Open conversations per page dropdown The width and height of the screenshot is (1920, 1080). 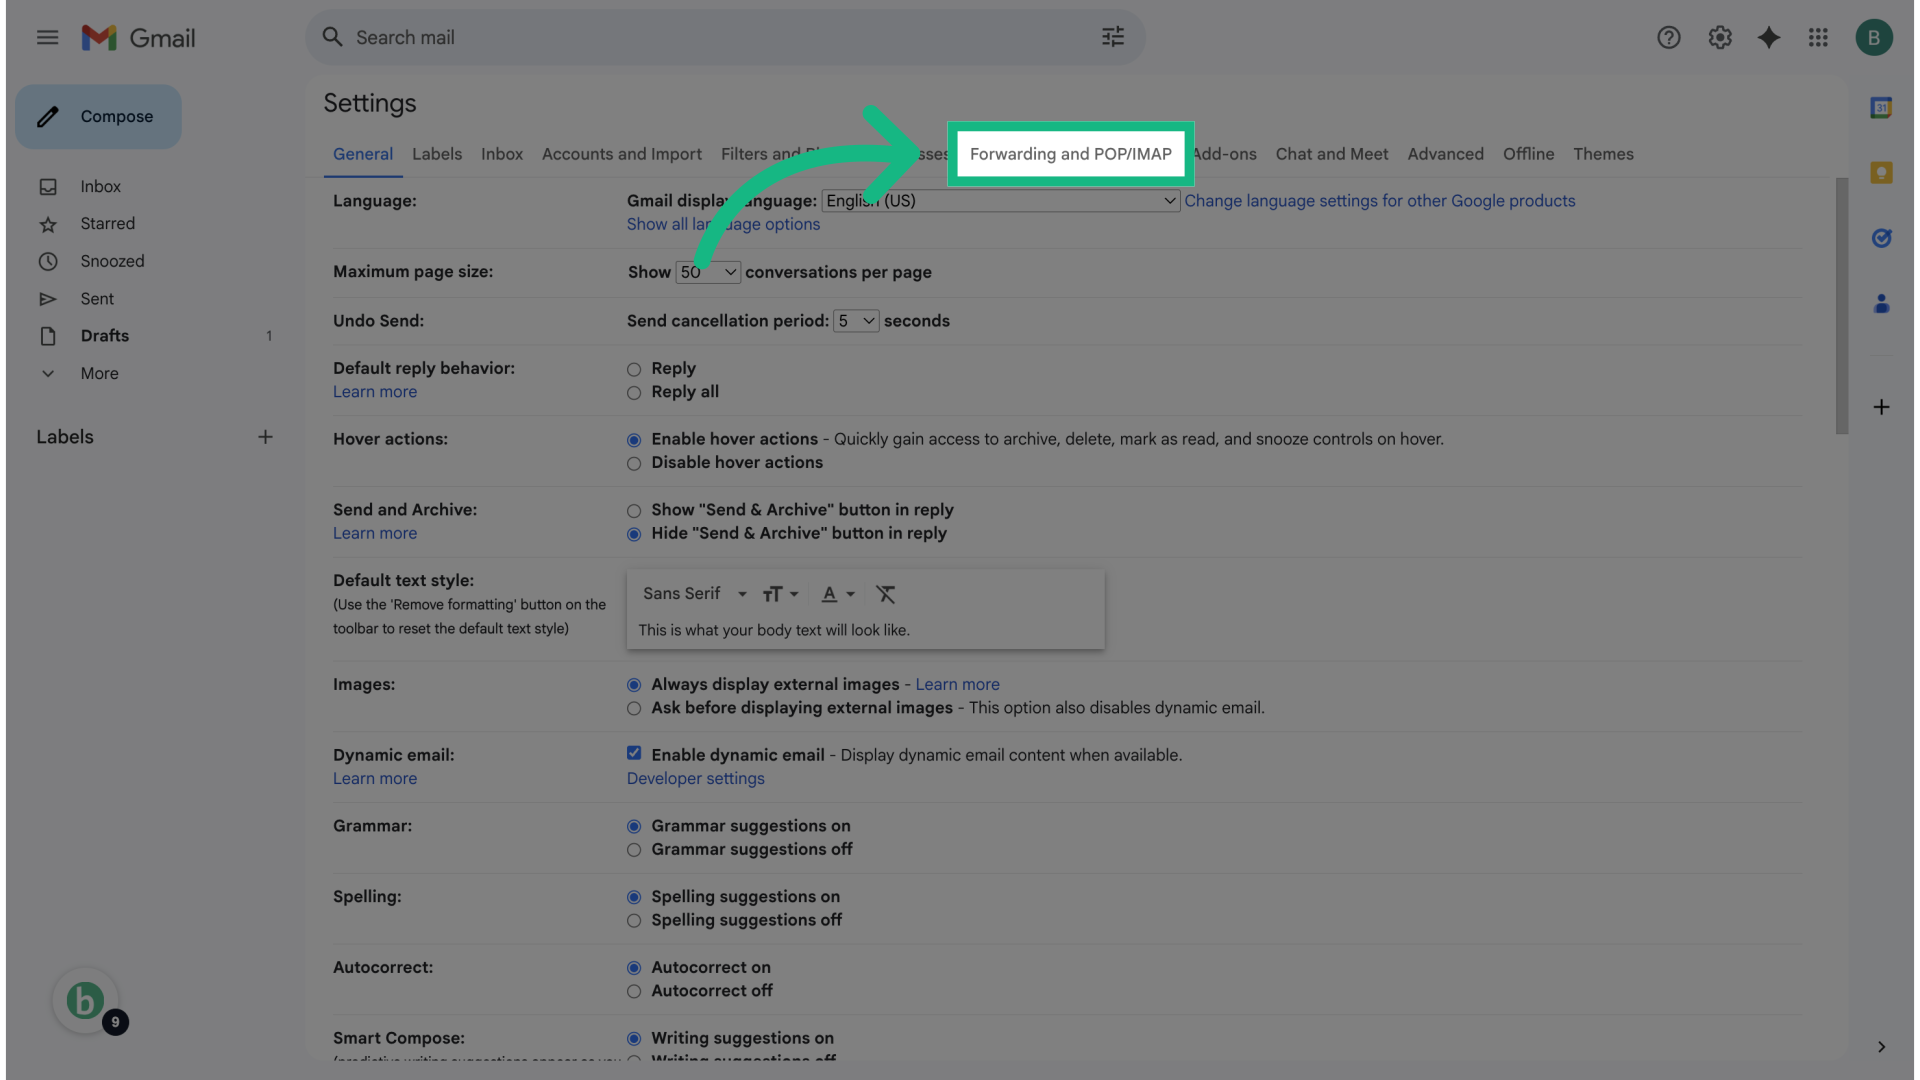[708, 272]
